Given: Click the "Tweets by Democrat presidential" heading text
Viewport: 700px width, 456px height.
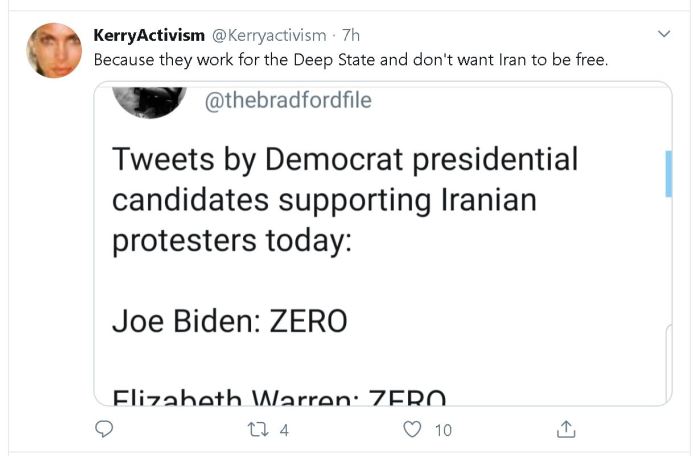Looking at the screenshot, I should [345, 160].
